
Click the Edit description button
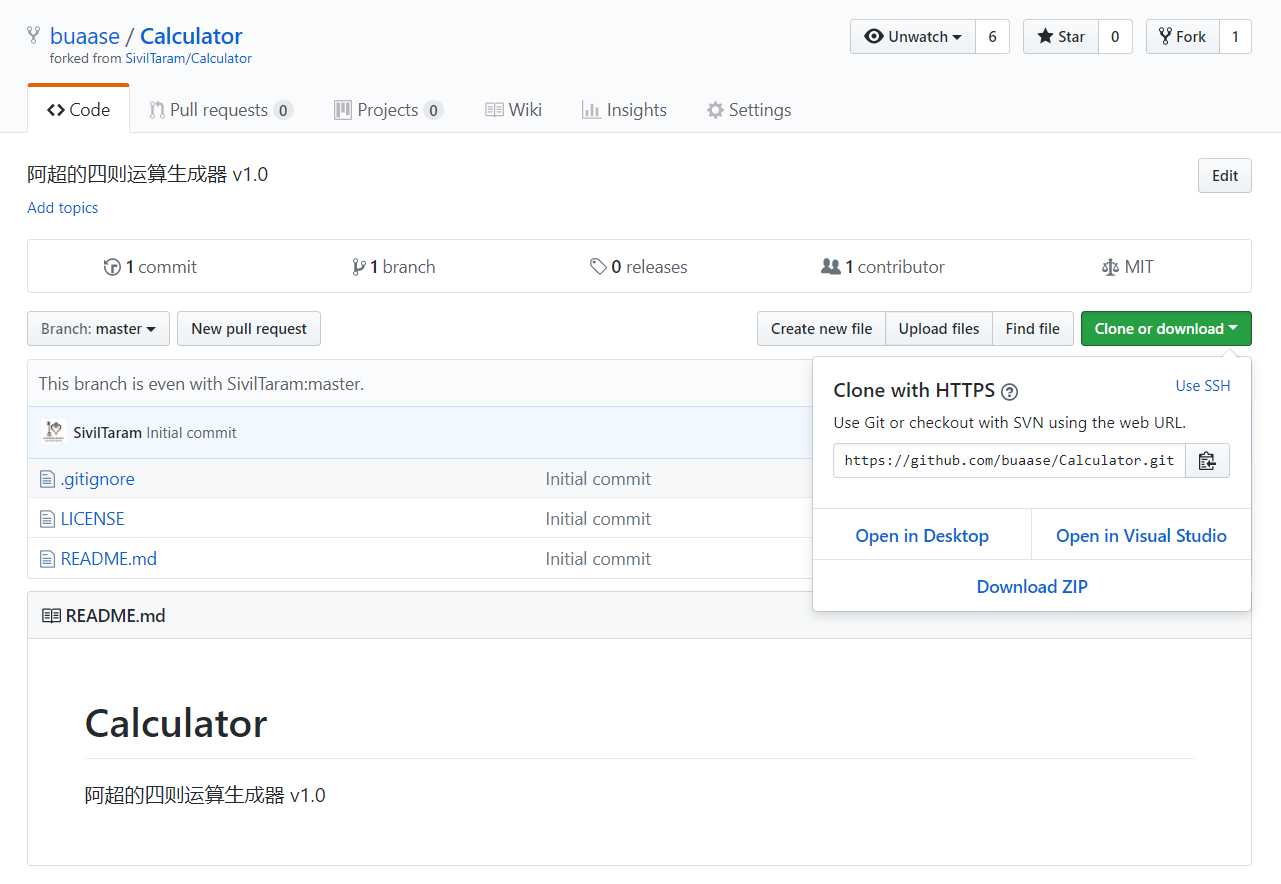click(x=1225, y=176)
